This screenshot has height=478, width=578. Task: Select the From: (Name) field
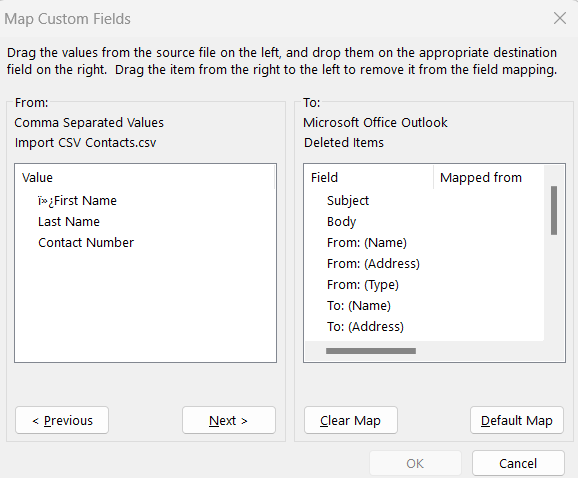point(367,243)
